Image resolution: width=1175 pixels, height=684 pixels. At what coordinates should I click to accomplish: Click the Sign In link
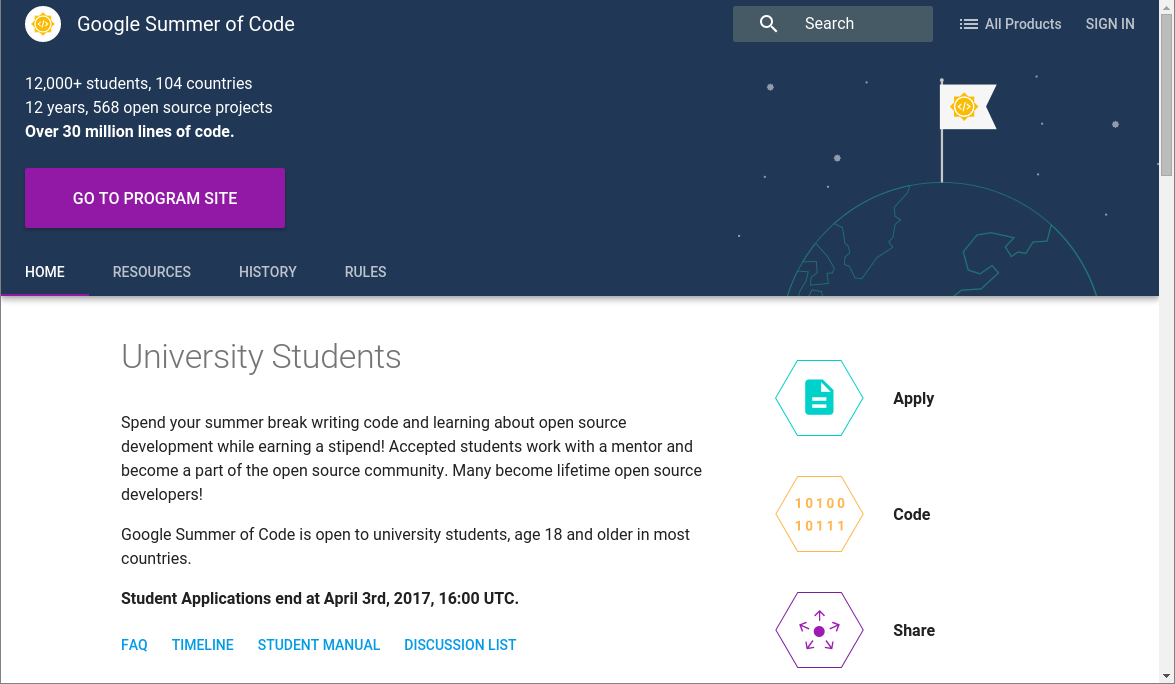point(1110,24)
